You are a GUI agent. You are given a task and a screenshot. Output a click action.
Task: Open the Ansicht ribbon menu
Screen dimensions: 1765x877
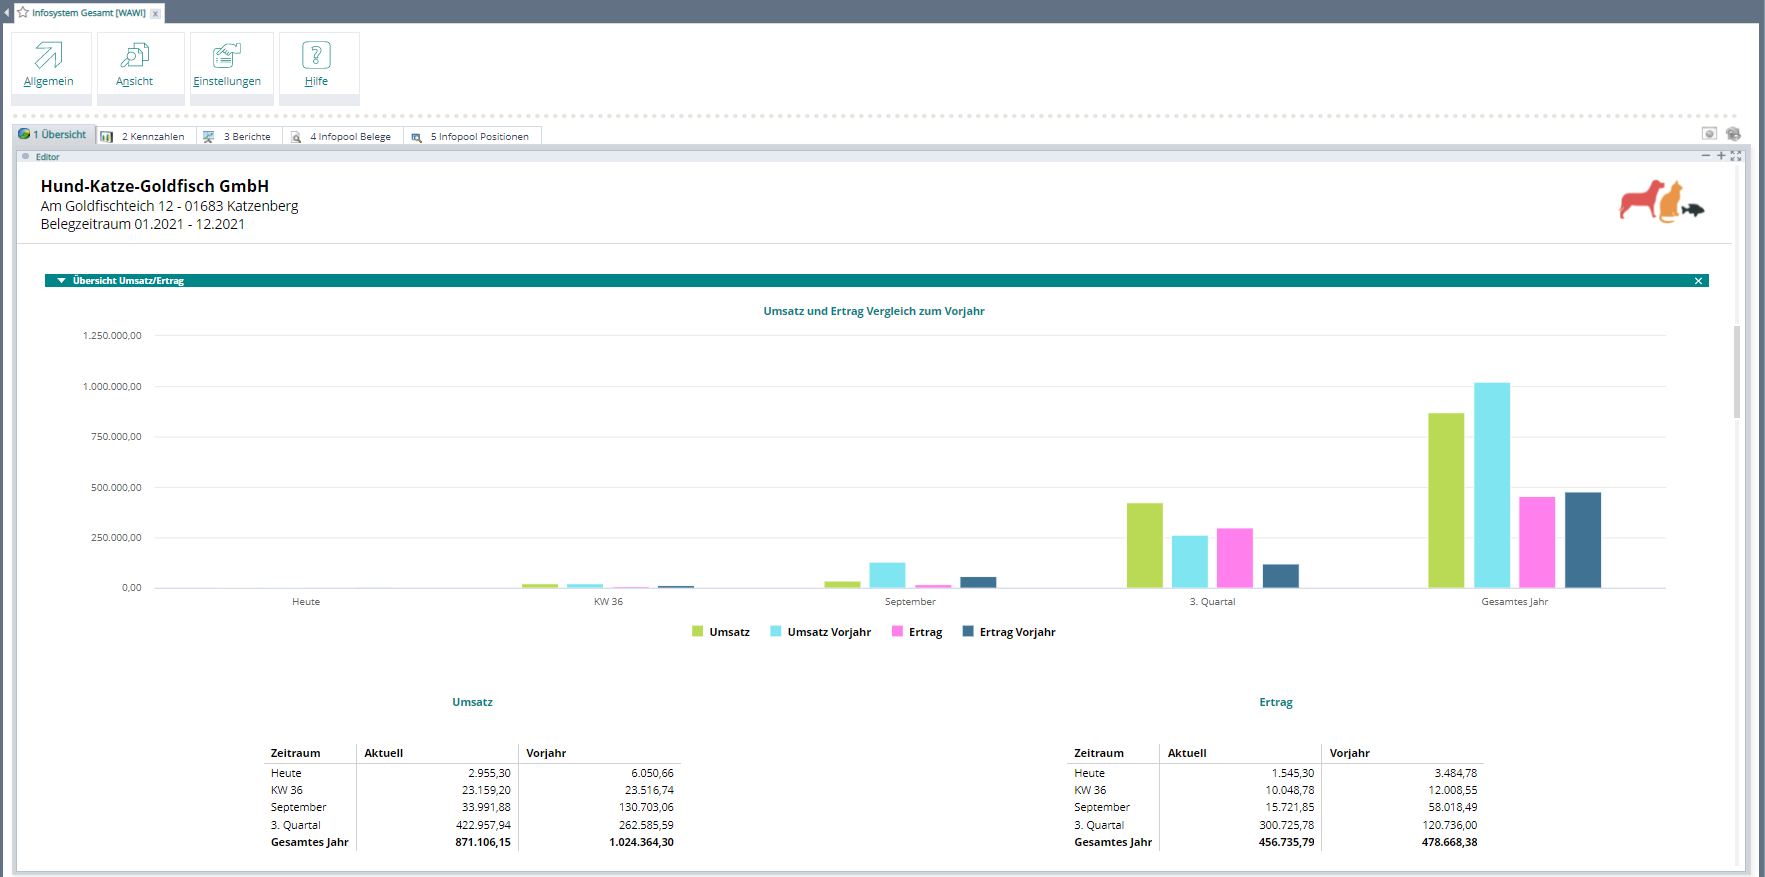(x=135, y=65)
